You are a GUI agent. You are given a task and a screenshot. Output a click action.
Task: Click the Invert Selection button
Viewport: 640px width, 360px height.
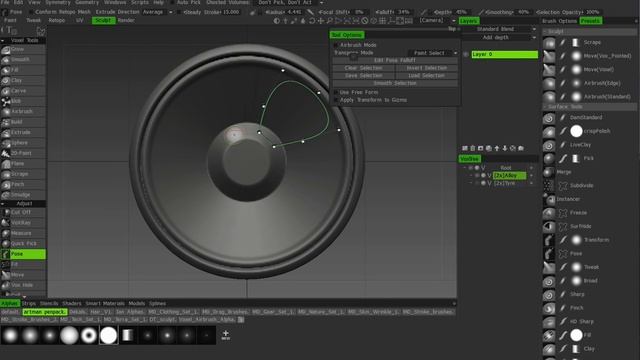point(427,68)
